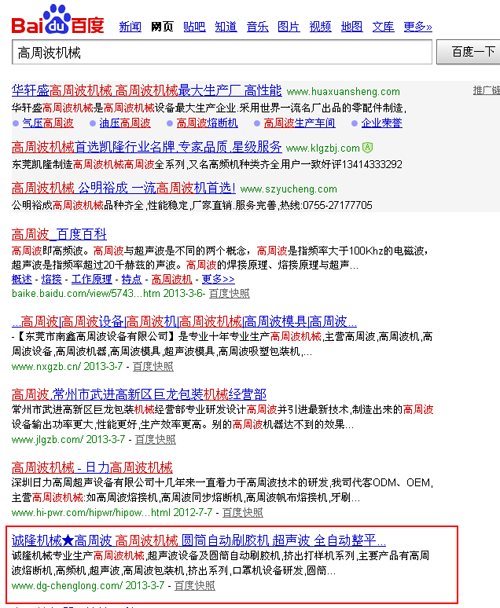Image resolution: width=500 pixels, height=608 pixels.
Task: Expand the 更多» more options link
Action: pyautogui.click(x=418, y=27)
